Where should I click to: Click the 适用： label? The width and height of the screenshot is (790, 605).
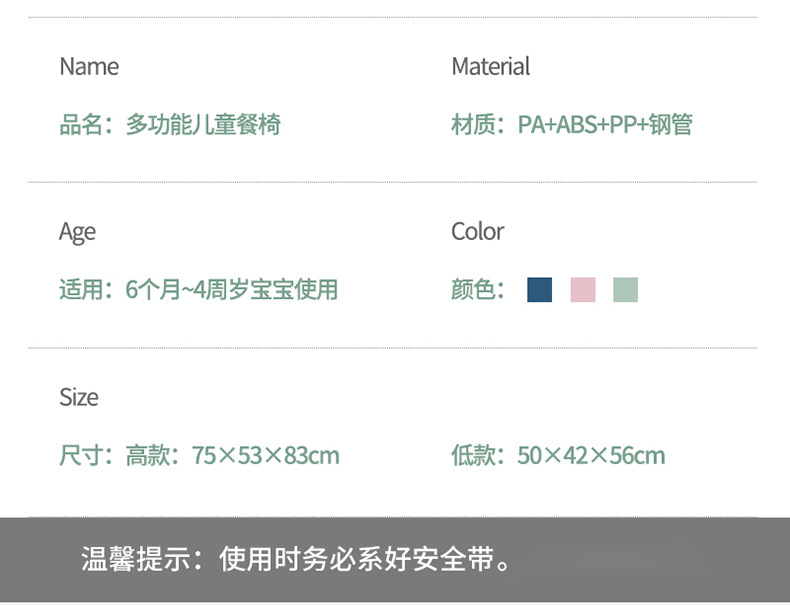[88, 290]
